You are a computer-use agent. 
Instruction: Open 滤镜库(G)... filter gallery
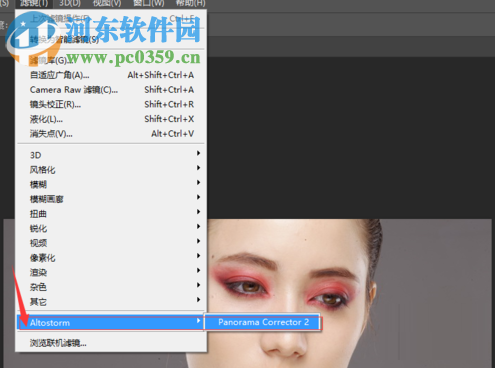[x=111, y=61]
